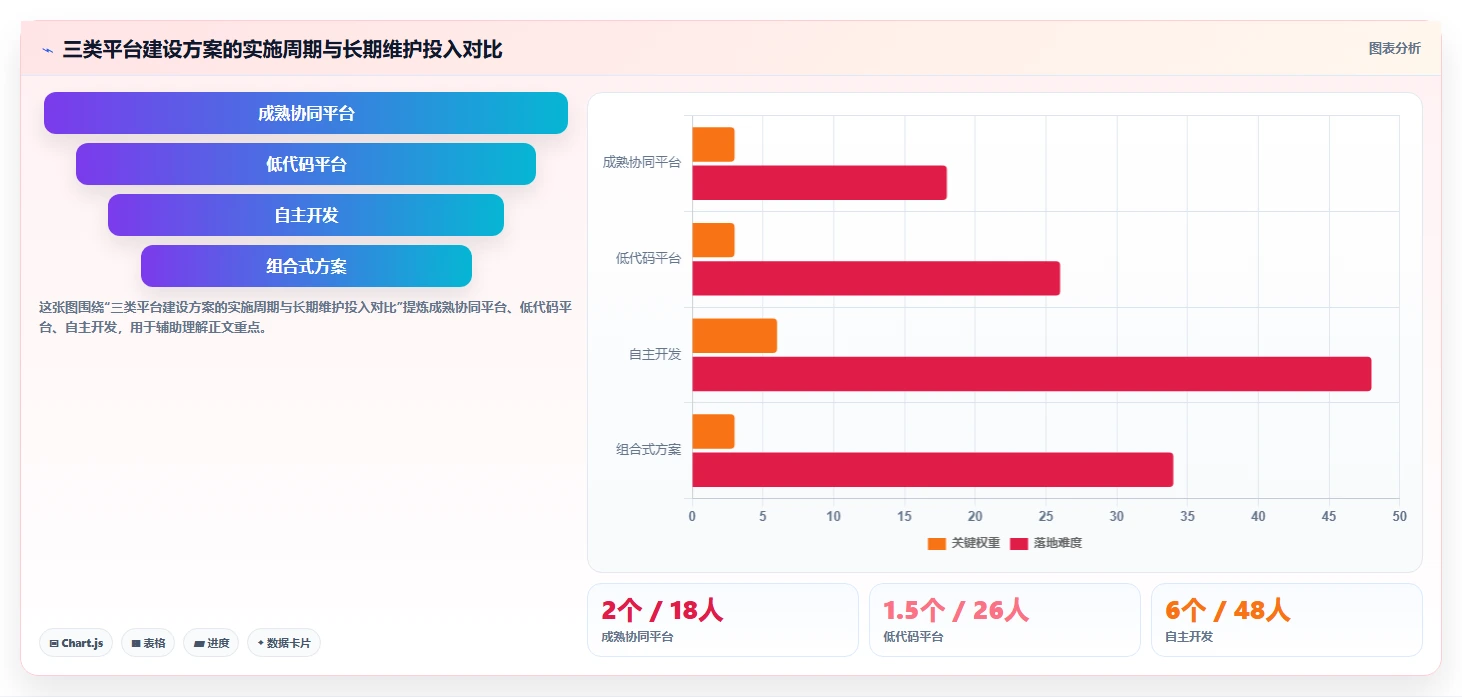Click the orange bar for 低代码平台
This screenshot has width=1462, height=697.
713,240
